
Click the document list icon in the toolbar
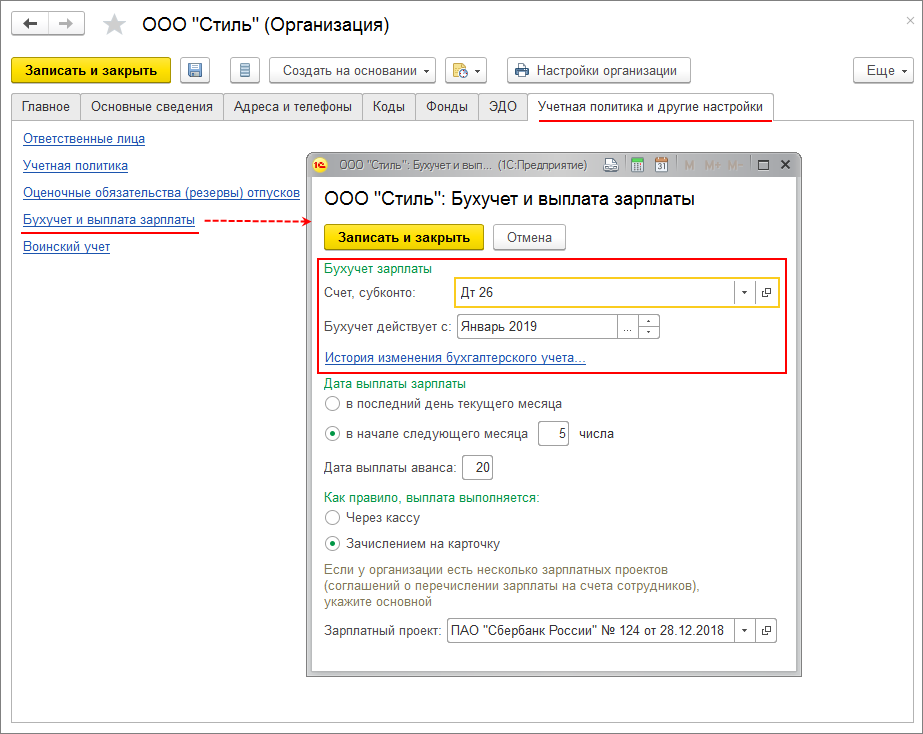(245, 70)
